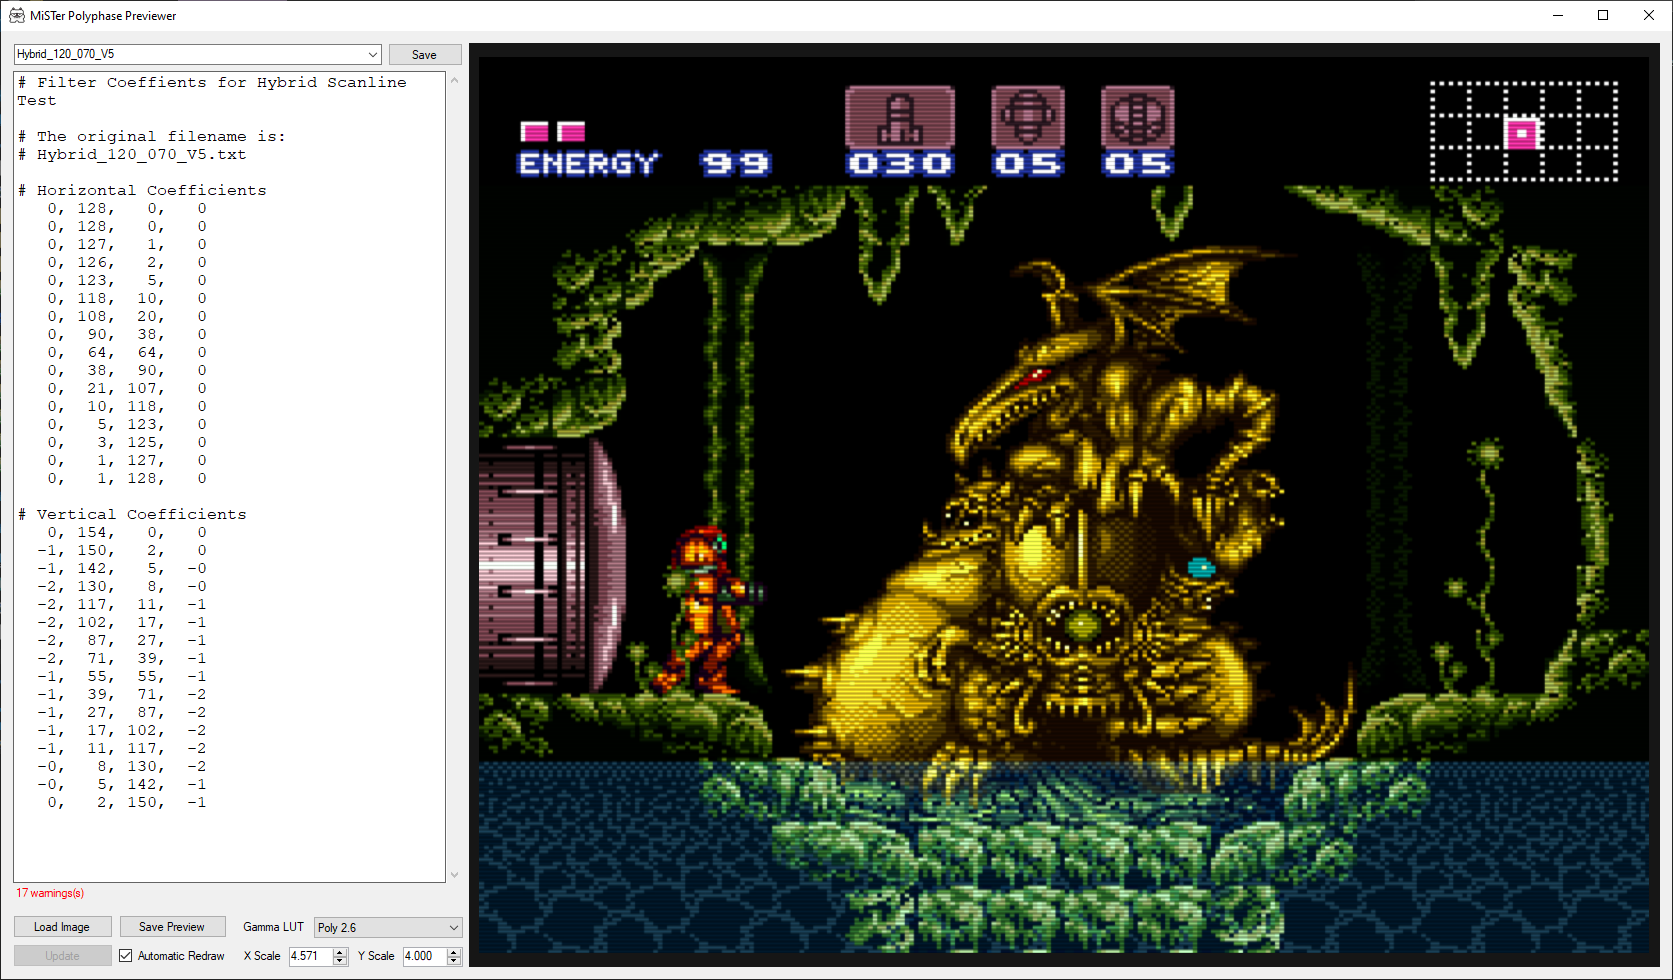
Task: Click the Gamma LUT label
Action: (x=273, y=927)
